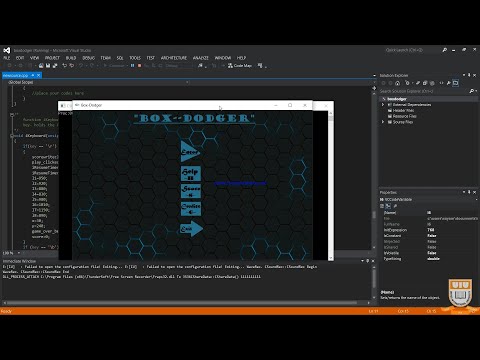
Task: Click the IsConstant property row
Action: pyautogui.click(x=430, y=236)
